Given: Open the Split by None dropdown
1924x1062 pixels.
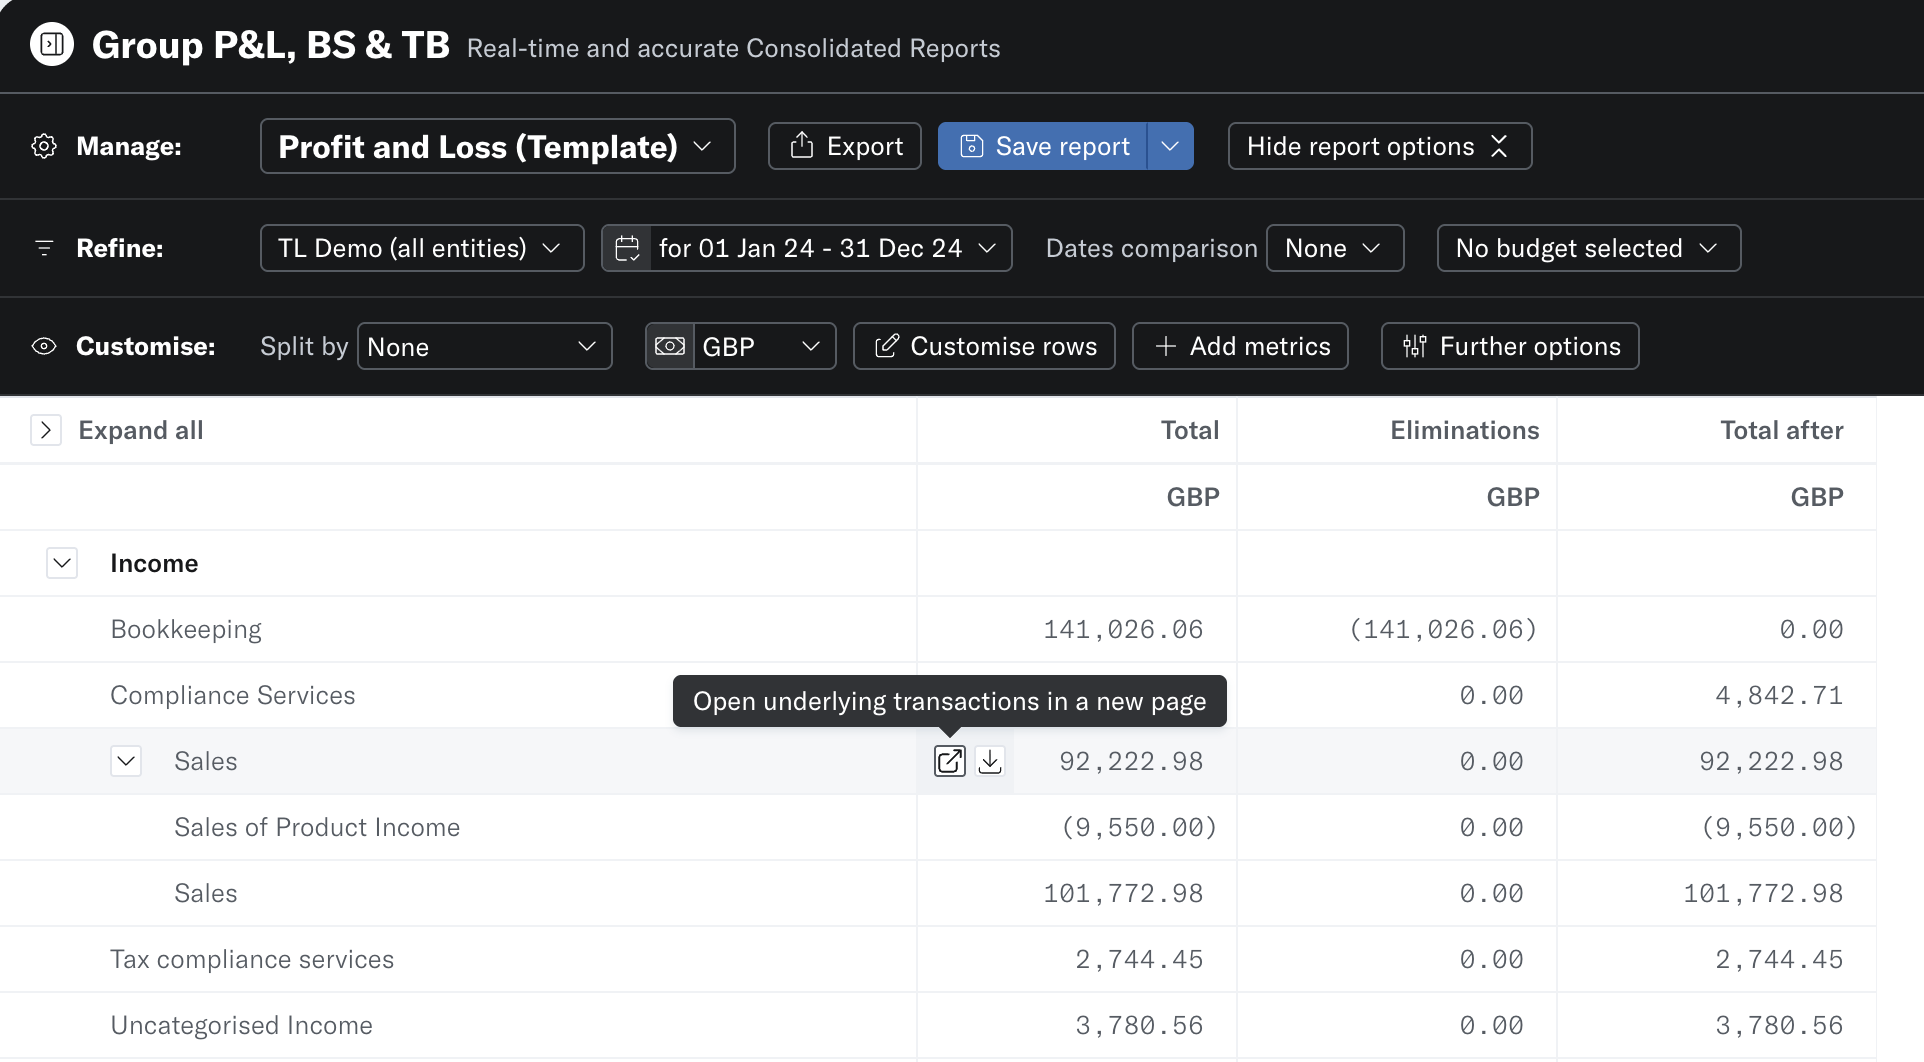Looking at the screenshot, I should [484, 346].
